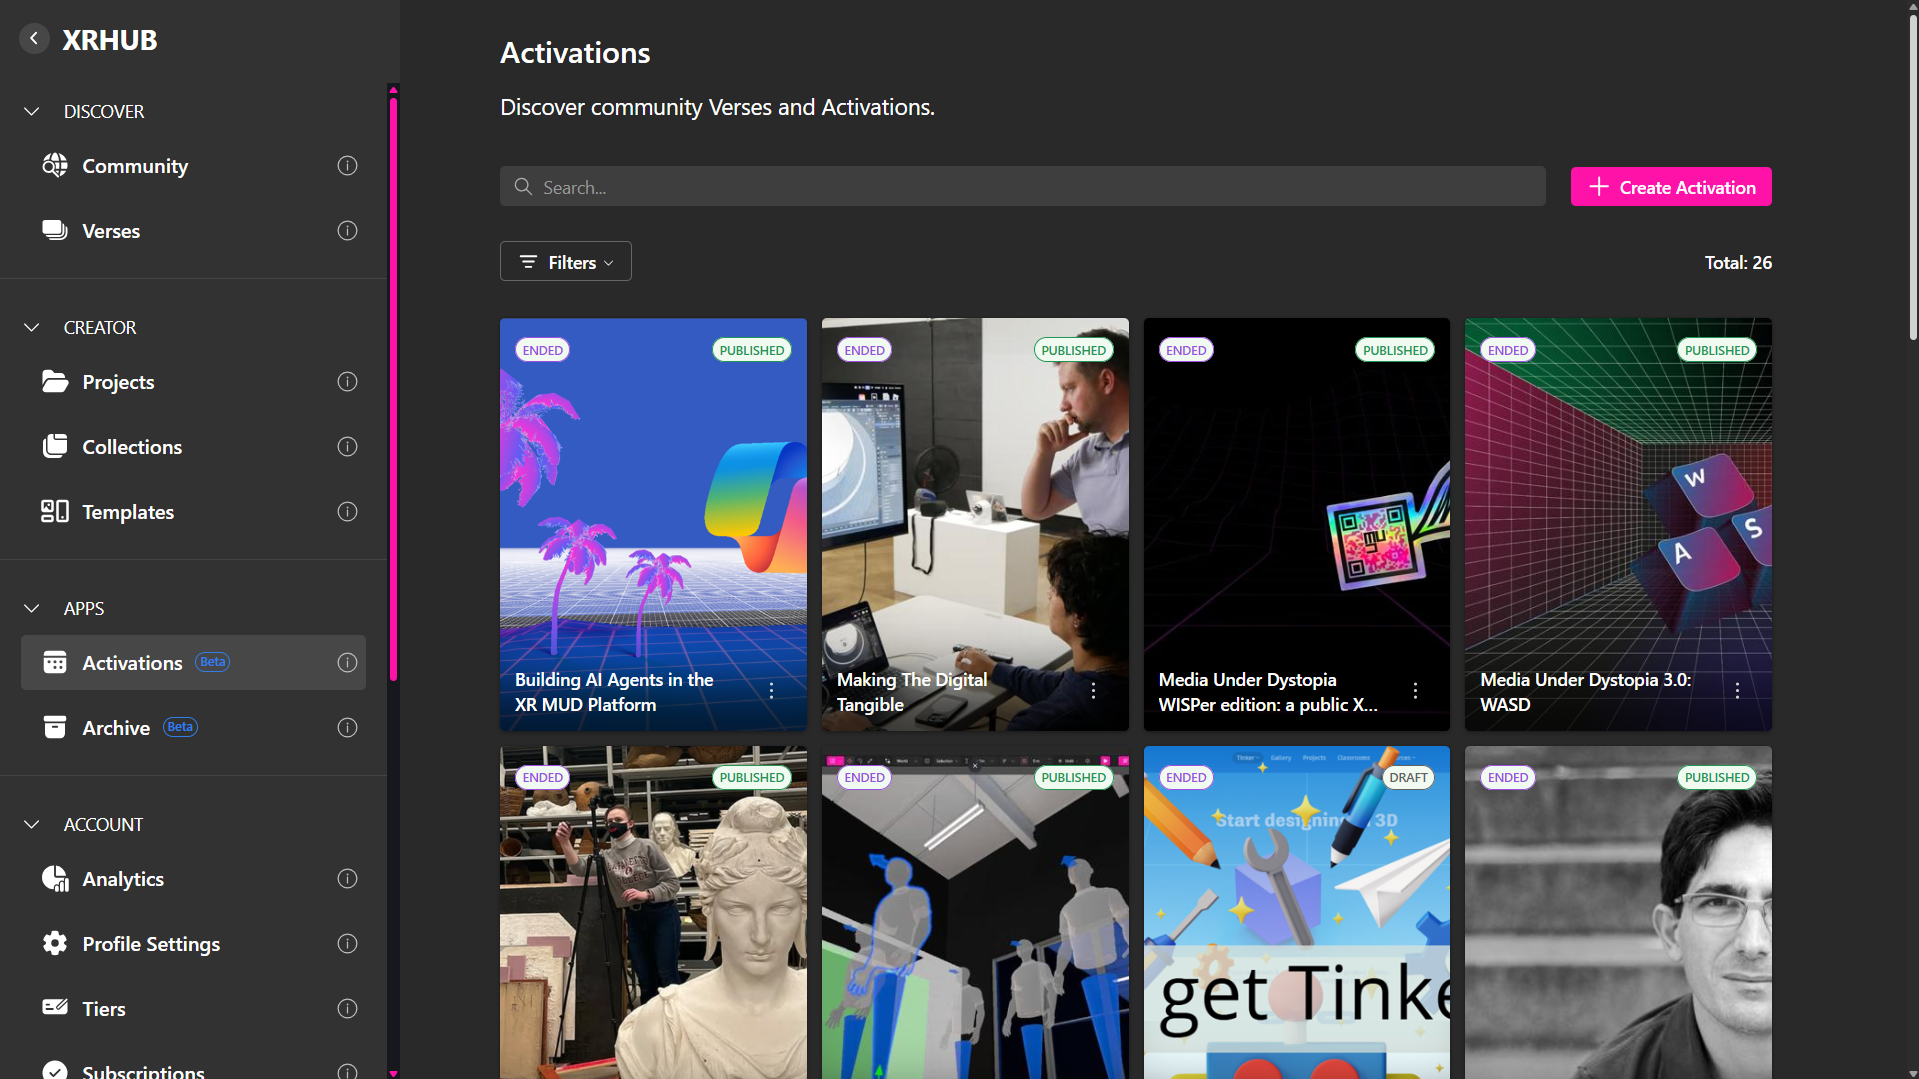Show info for Verses

pos(347,230)
